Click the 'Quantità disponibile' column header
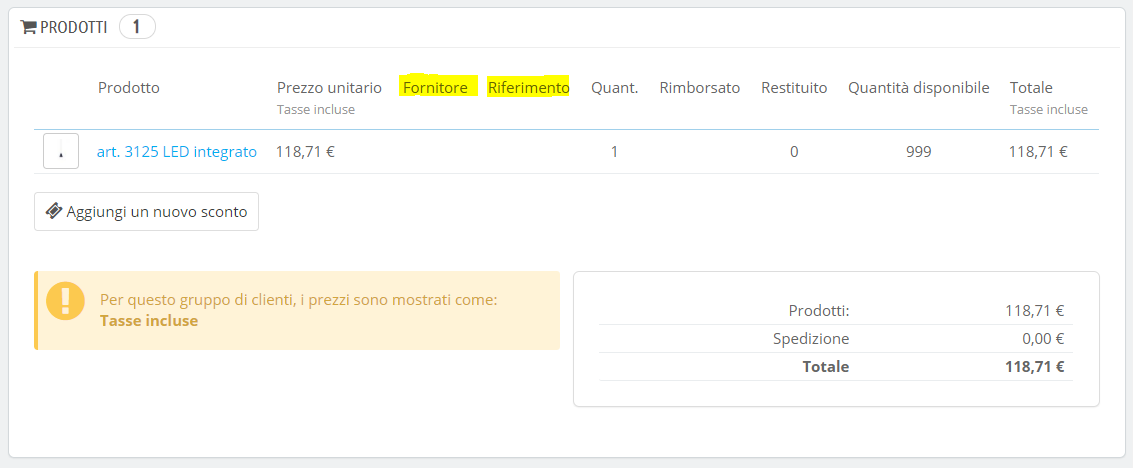Image resolution: width=1133 pixels, height=468 pixels. click(919, 88)
